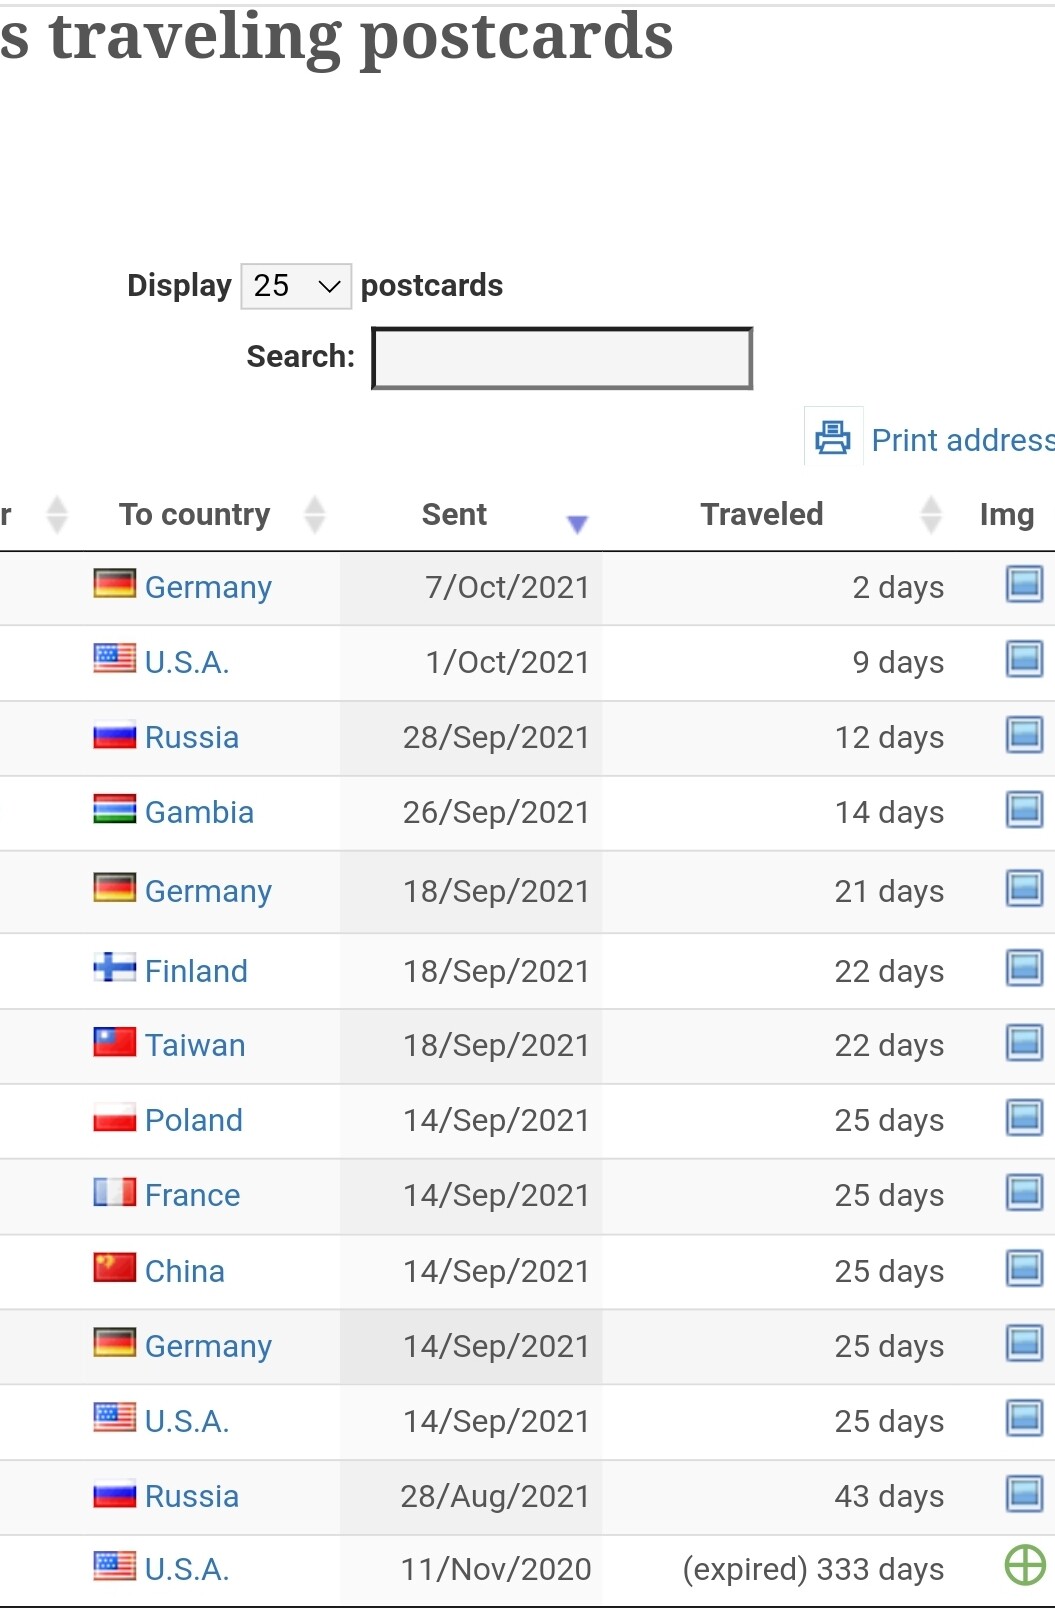Focus the Search input field
This screenshot has height=1623, width=1055.
pyautogui.click(x=562, y=358)
